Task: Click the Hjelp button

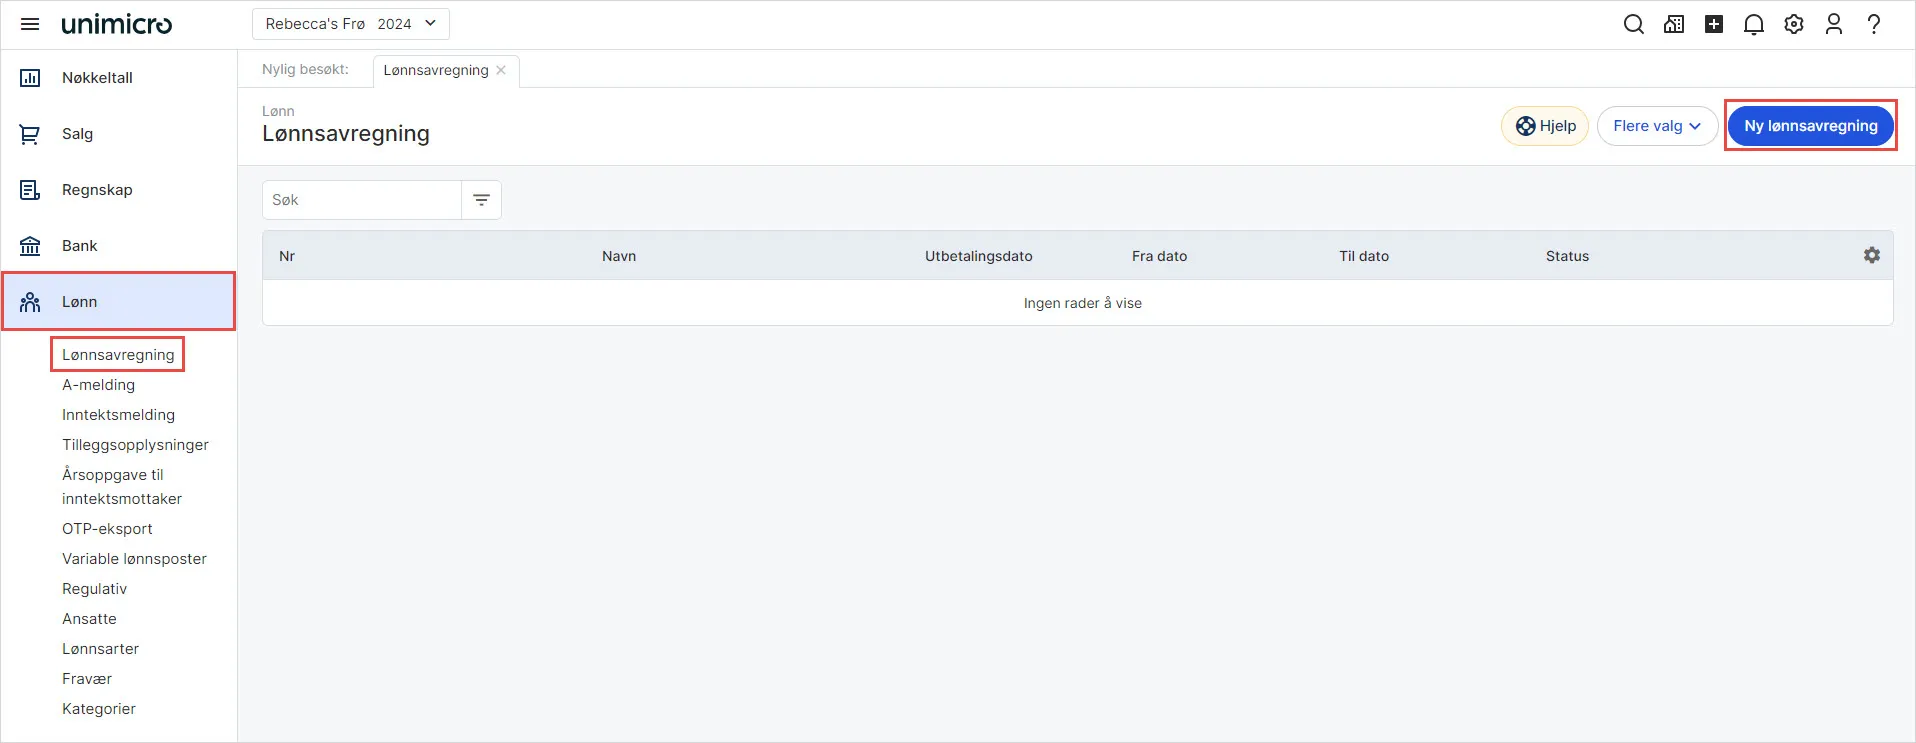Action: click(x=1545, y=126)
